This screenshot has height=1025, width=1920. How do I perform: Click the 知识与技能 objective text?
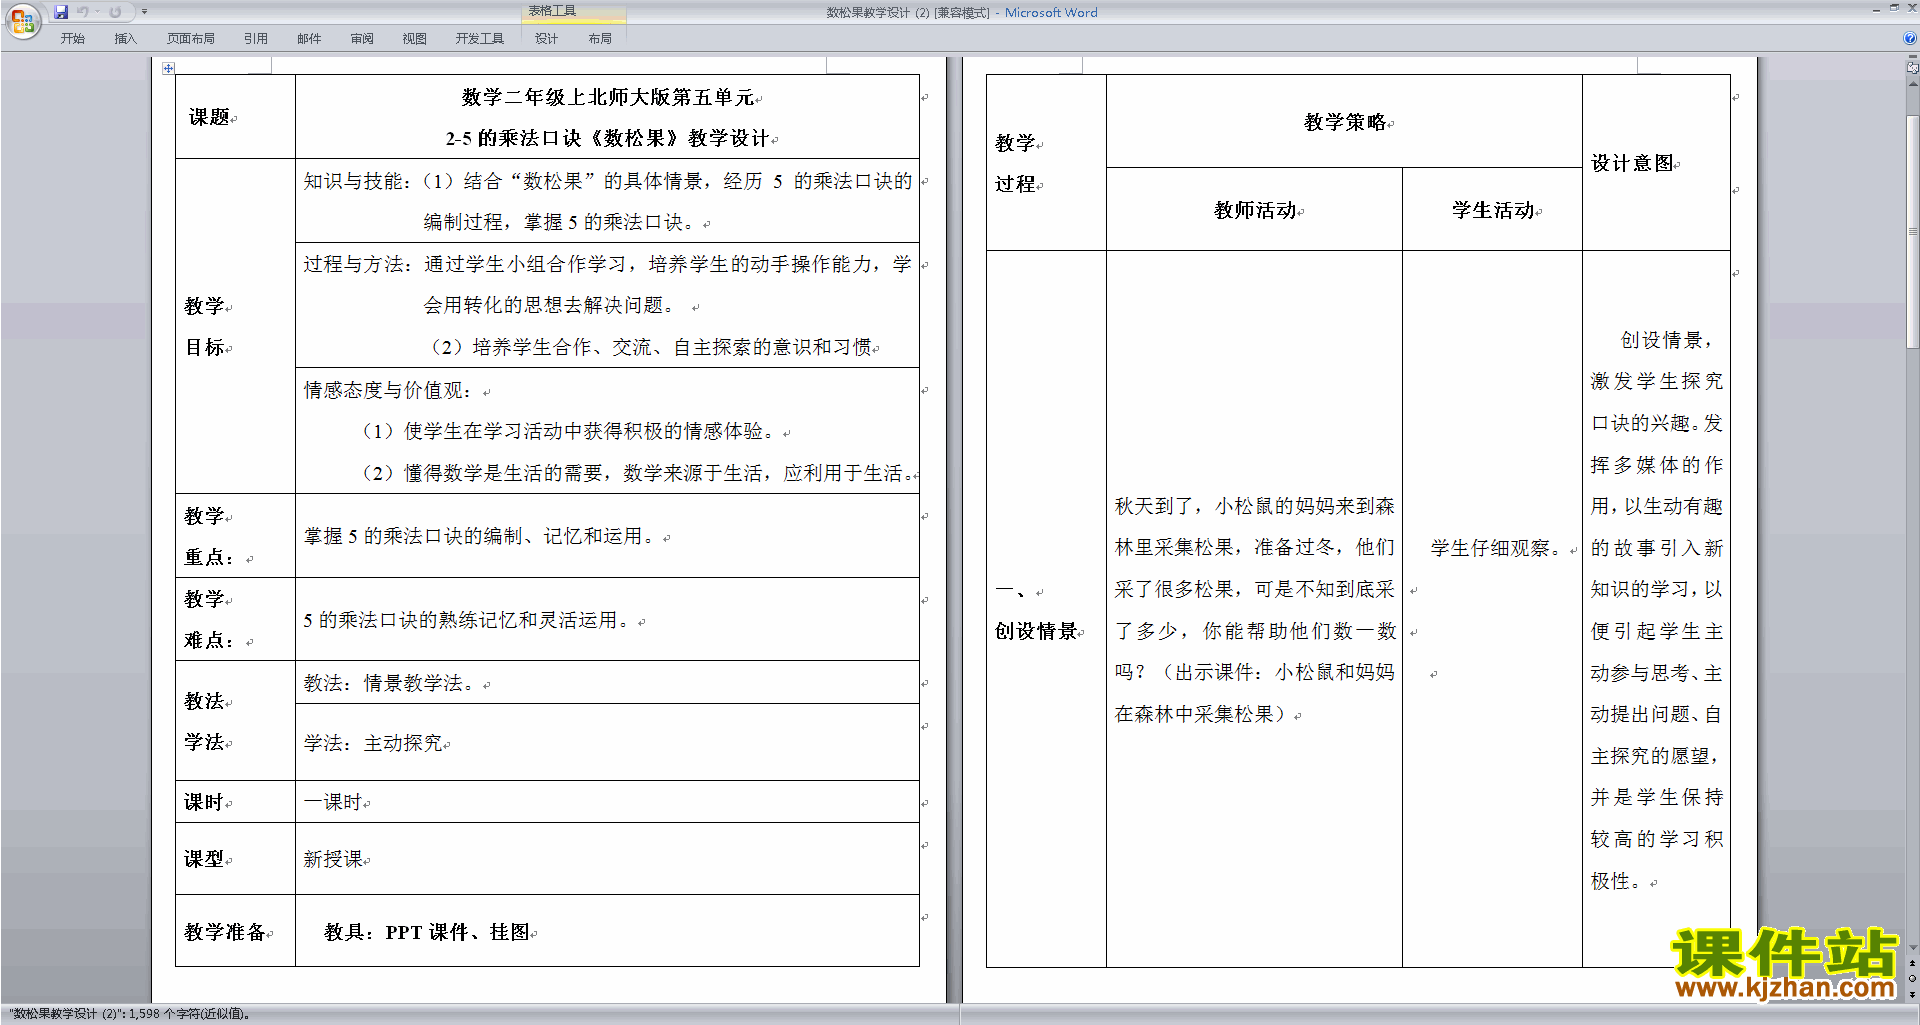607,201
